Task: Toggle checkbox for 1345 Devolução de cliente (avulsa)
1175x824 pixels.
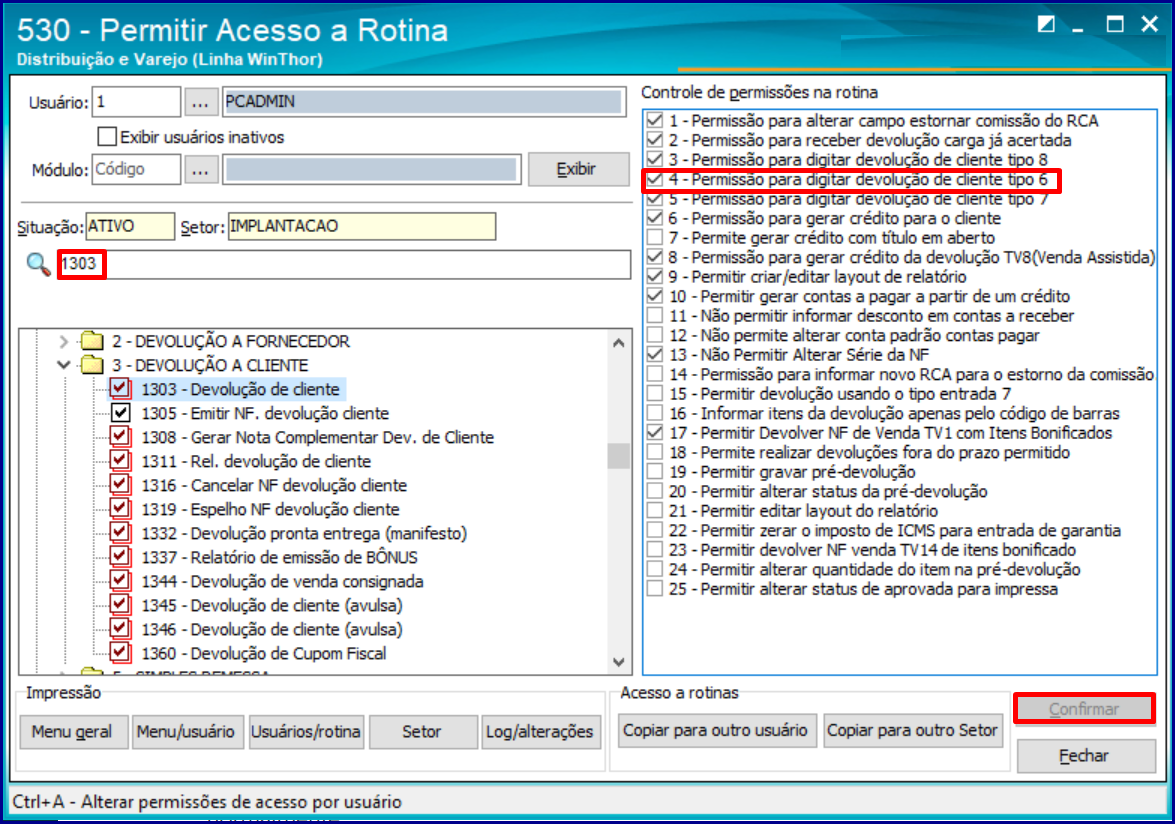Action: [120, 604]
